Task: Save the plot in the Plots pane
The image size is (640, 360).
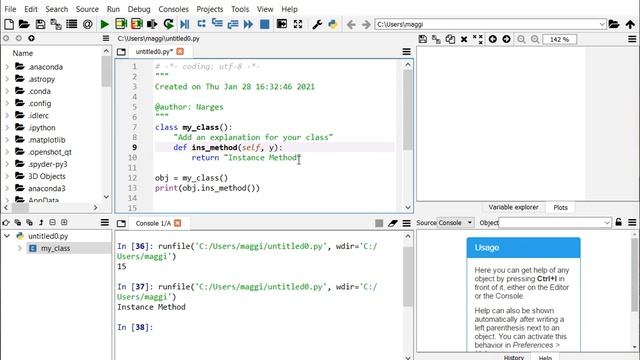Action: point(423,39)
